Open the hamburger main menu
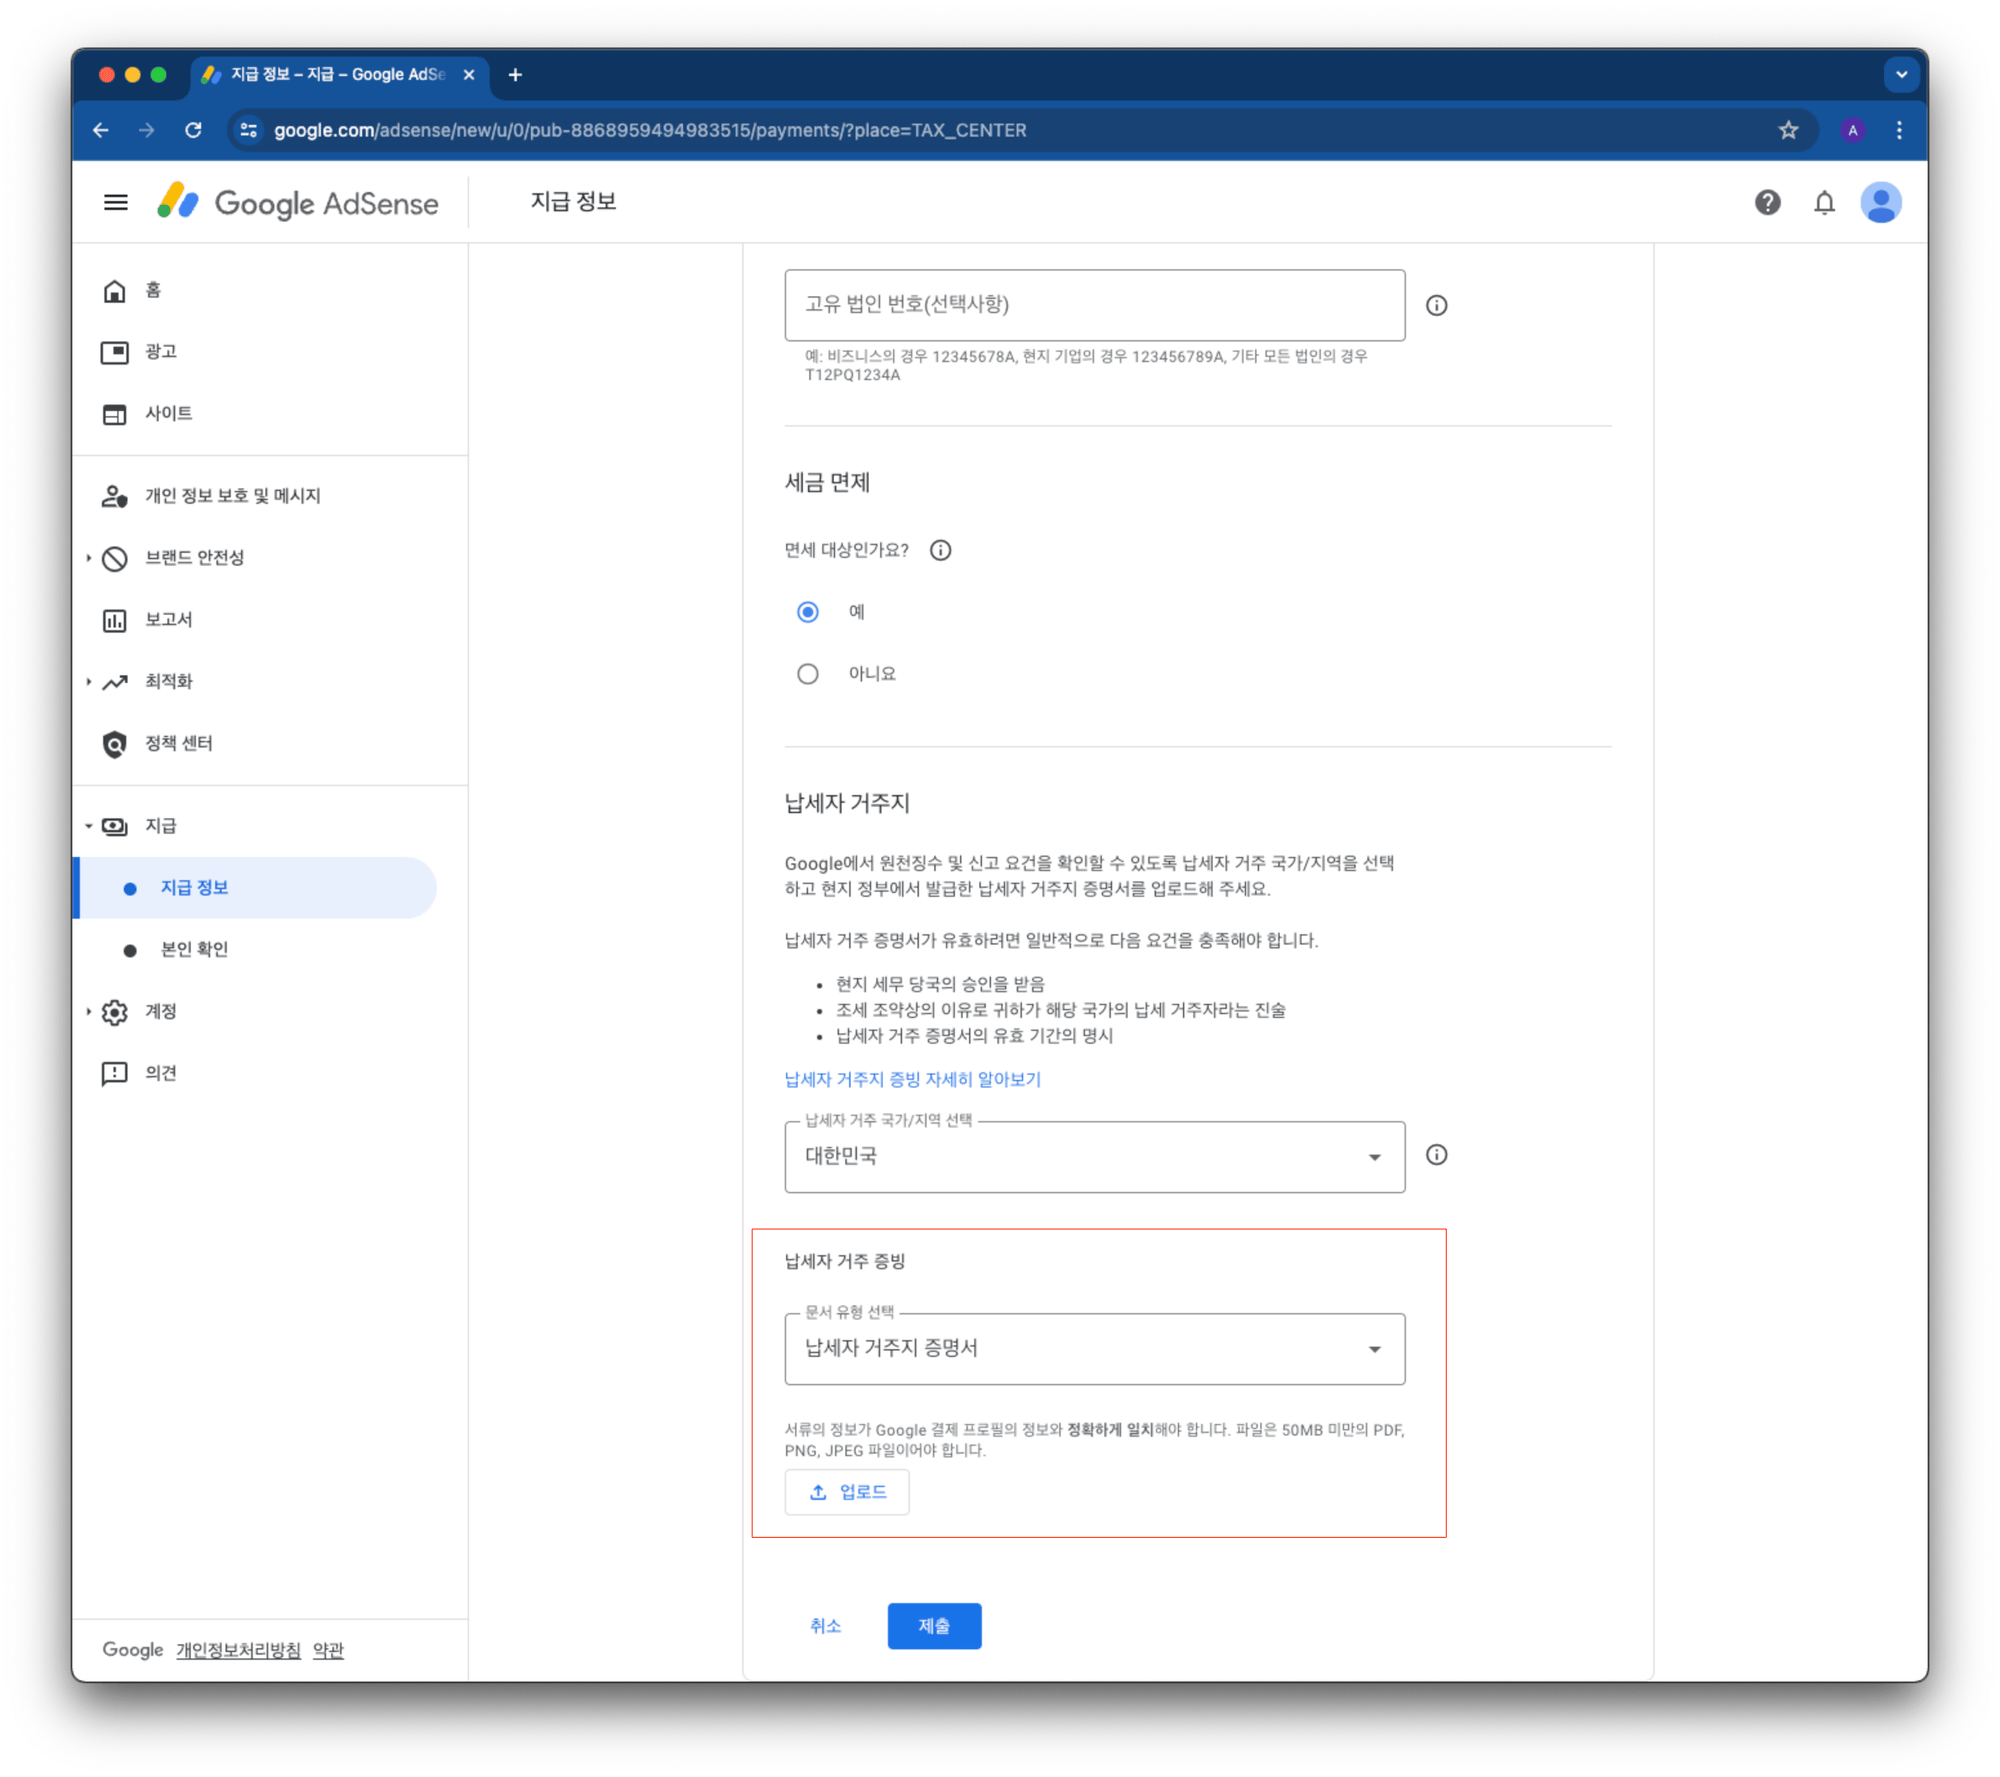This screenshot has height=1777, width=2000. coord(116,203)
